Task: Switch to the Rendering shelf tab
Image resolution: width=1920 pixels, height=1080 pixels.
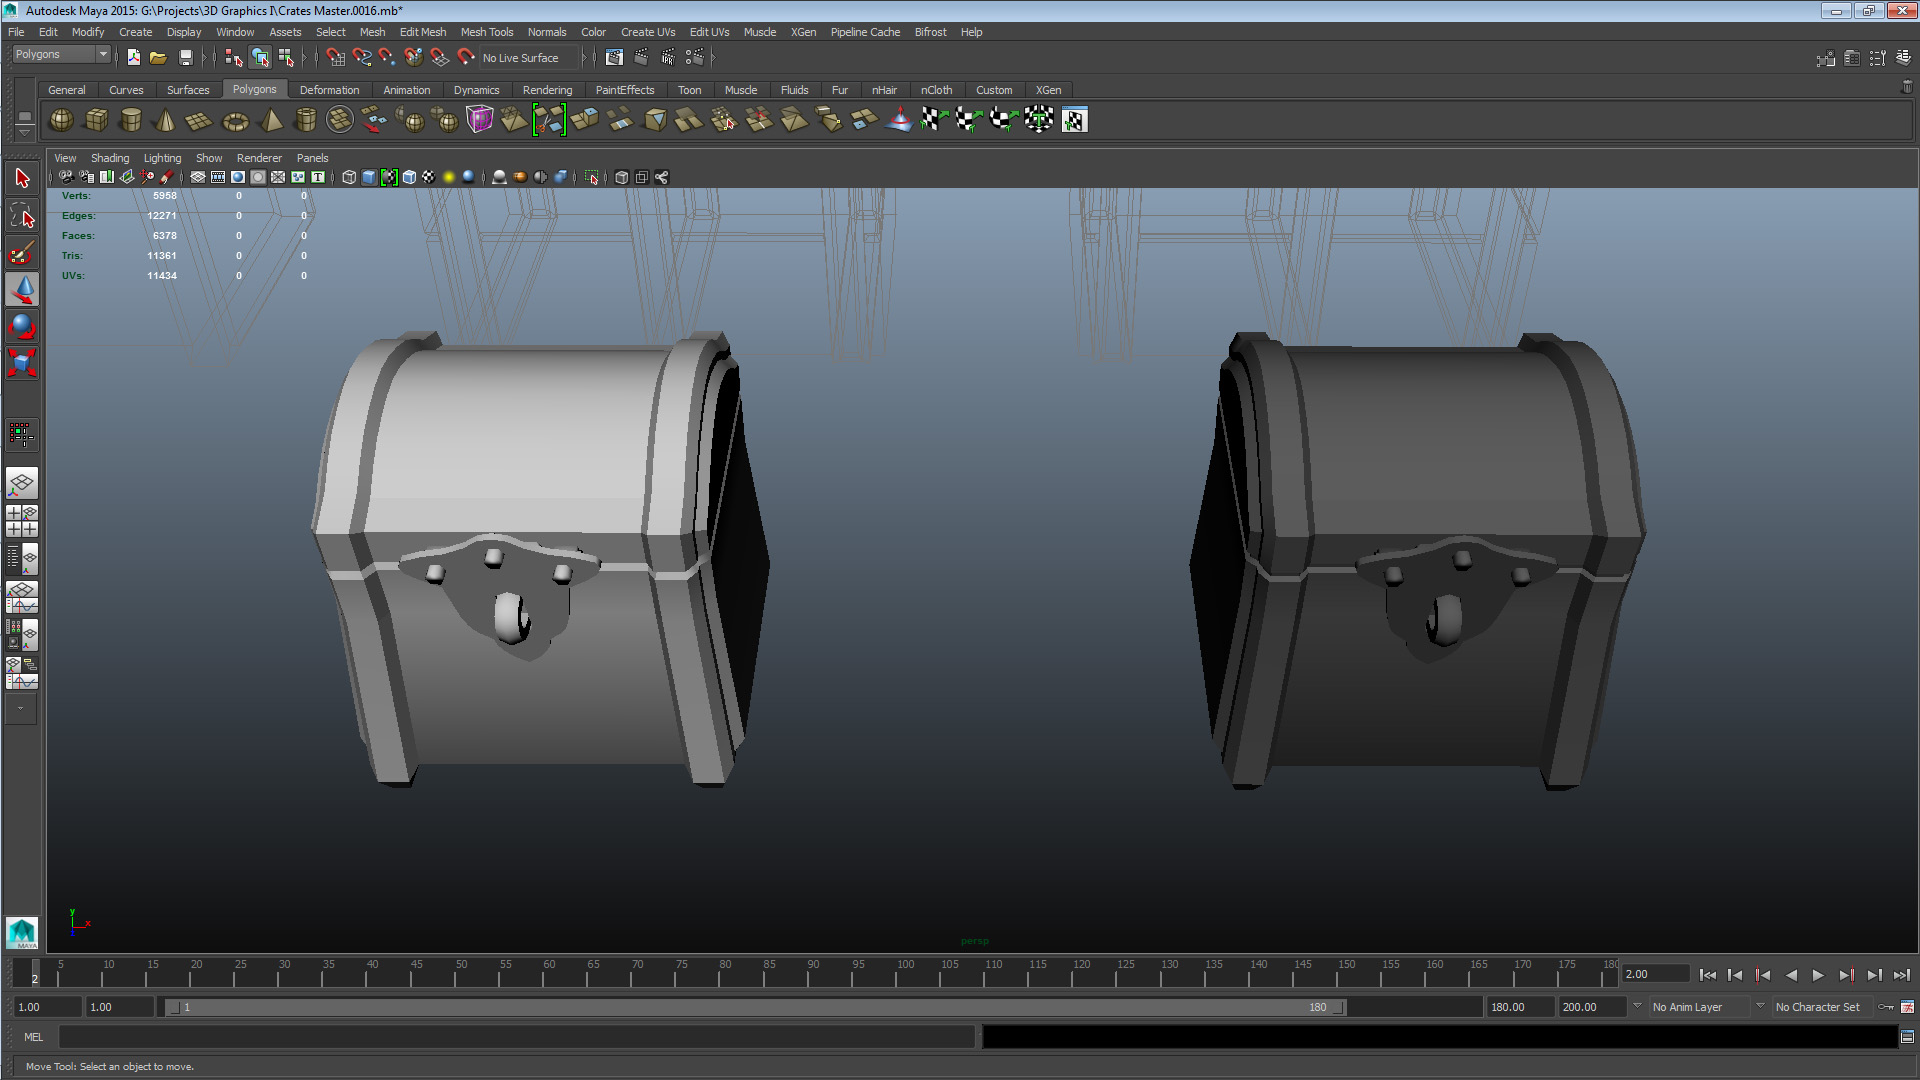Action: 547,90
